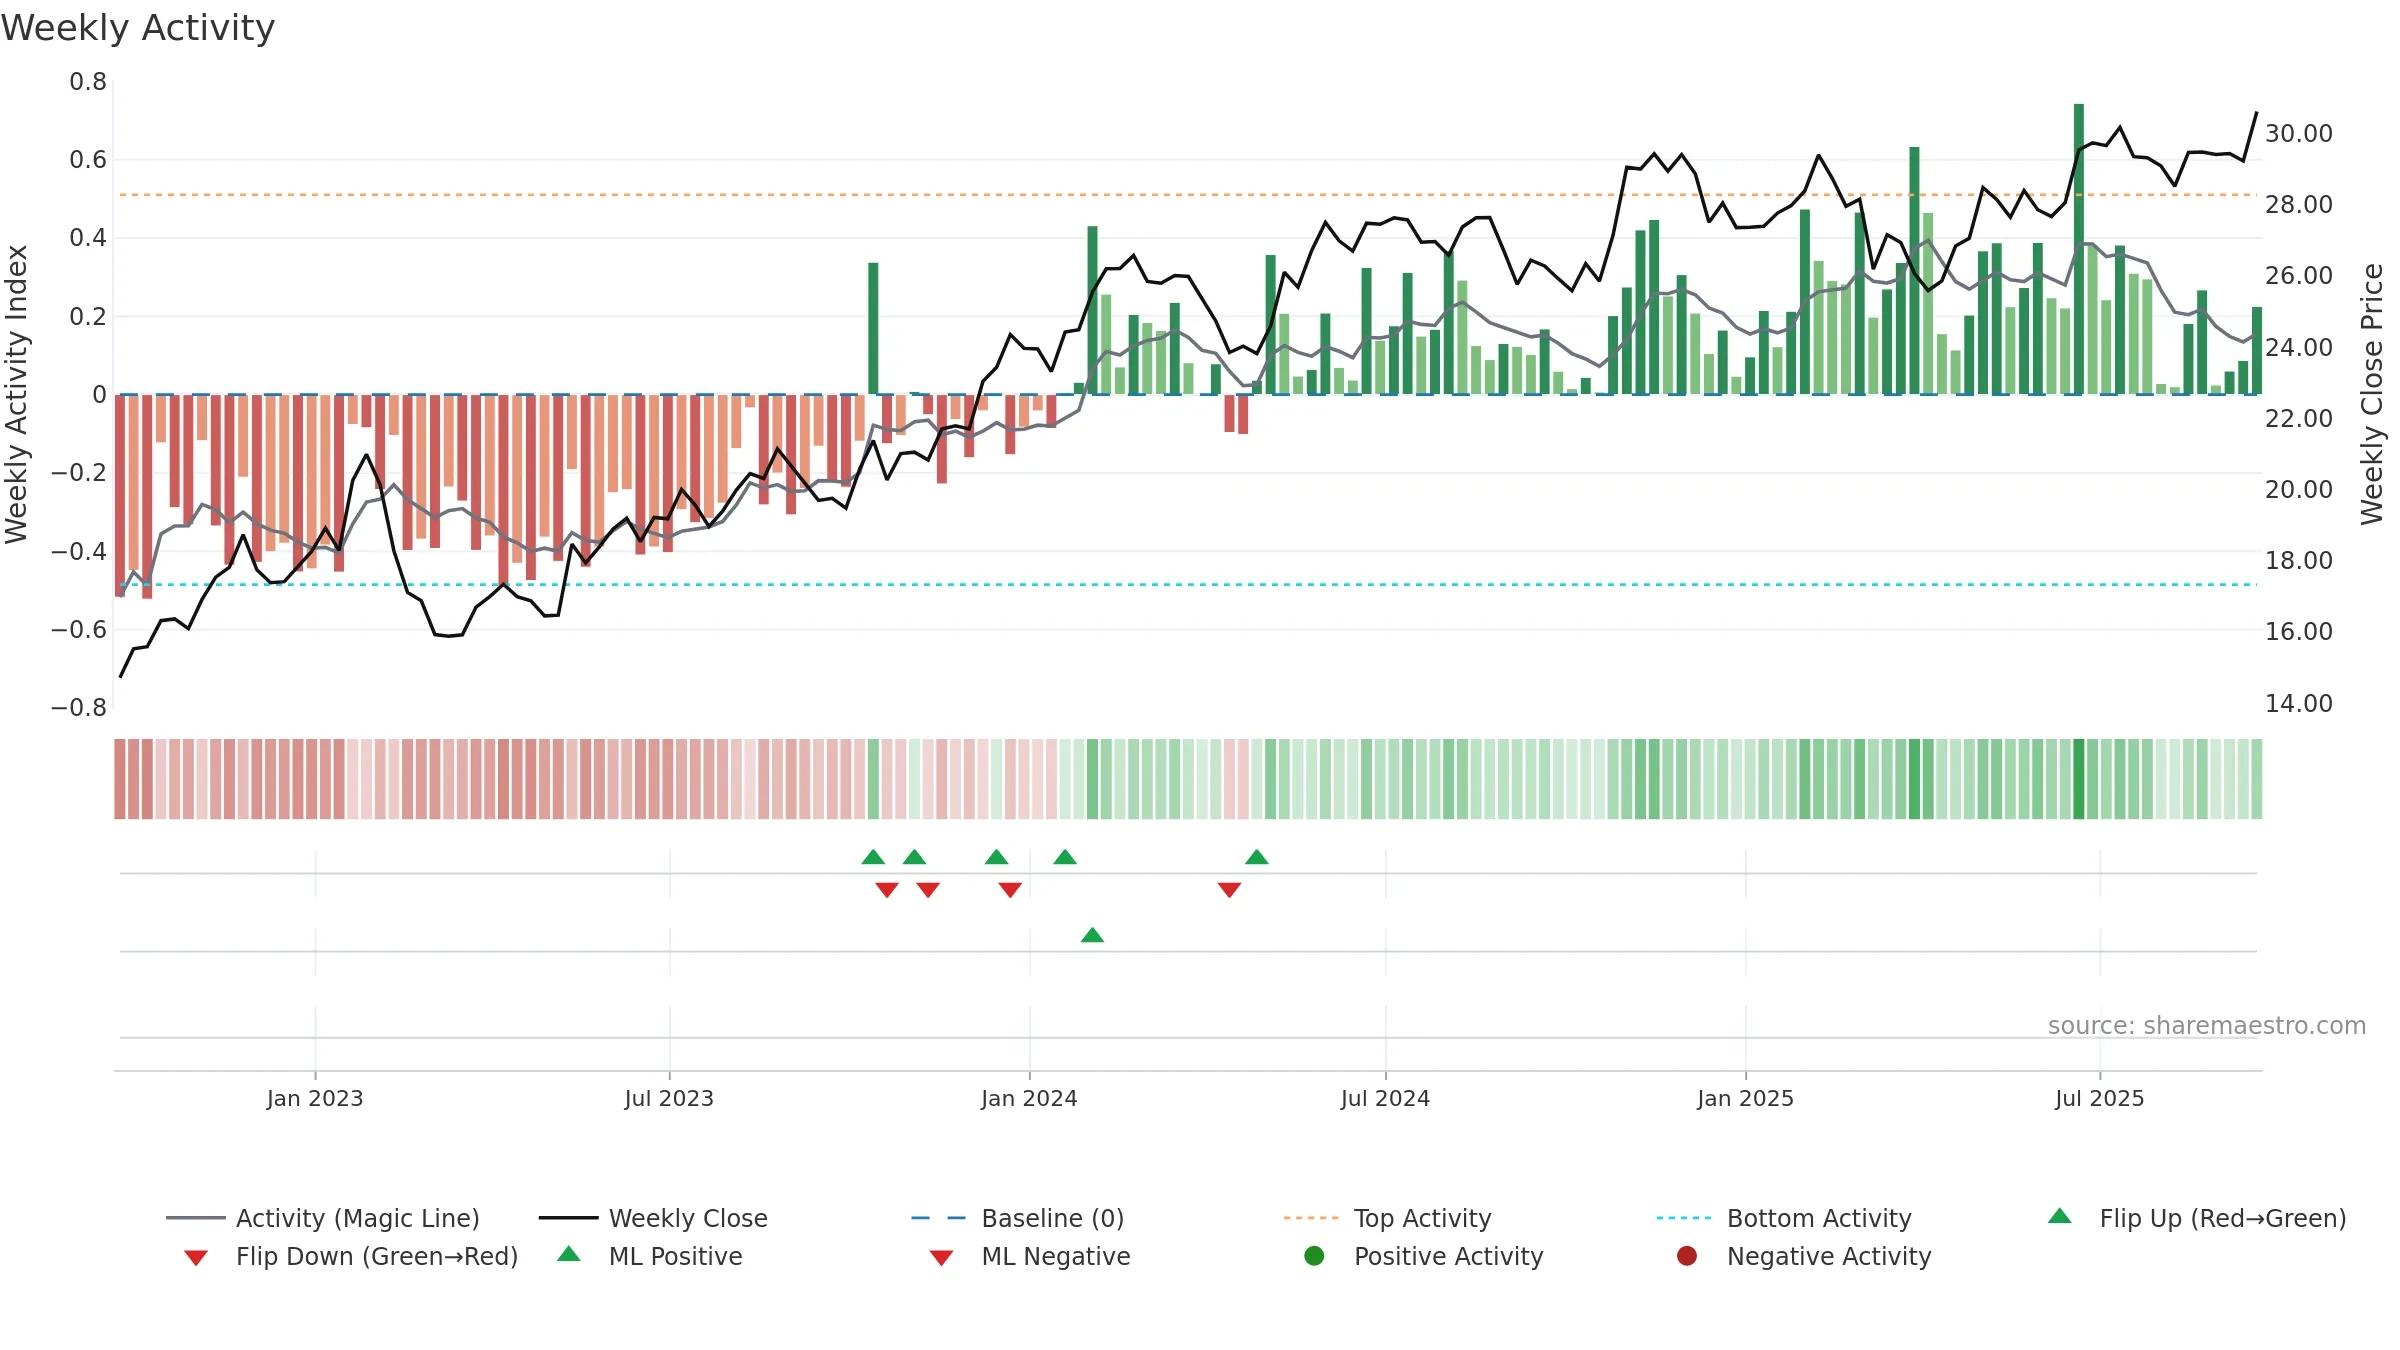Click the Jan 2024 x-axis label
This screenshot has width=2400, height=1350.
(1029, 1098)
